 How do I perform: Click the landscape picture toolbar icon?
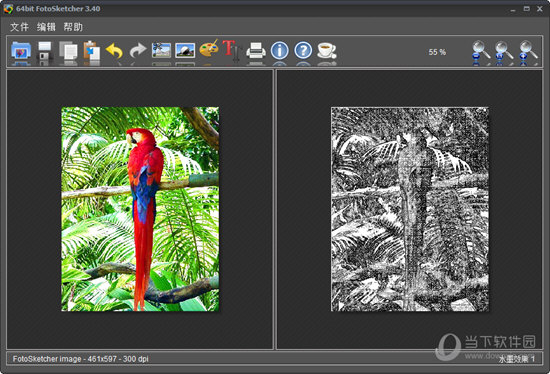coord(185,50)
